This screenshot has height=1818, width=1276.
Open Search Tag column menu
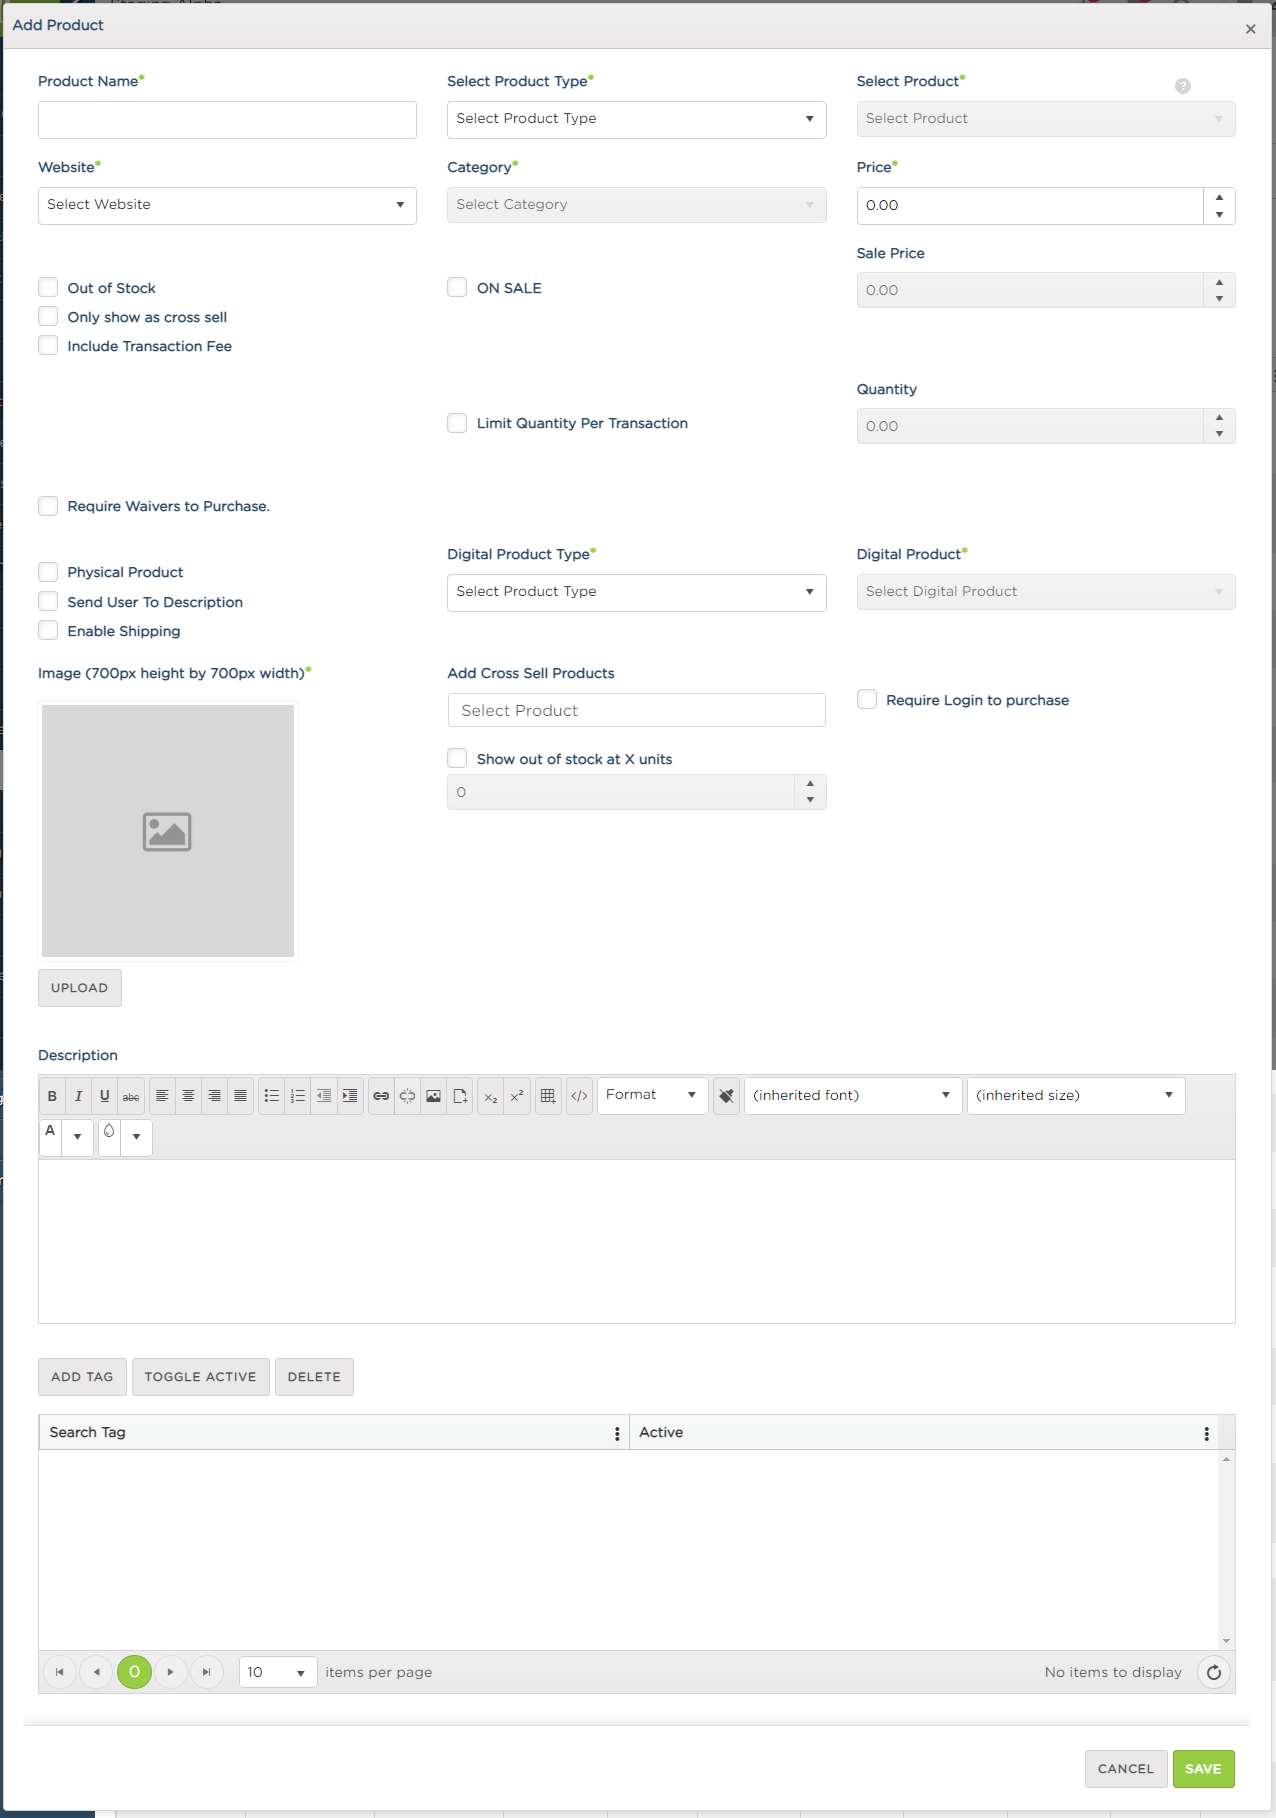pyautogui.click(x=617, y=1433)
